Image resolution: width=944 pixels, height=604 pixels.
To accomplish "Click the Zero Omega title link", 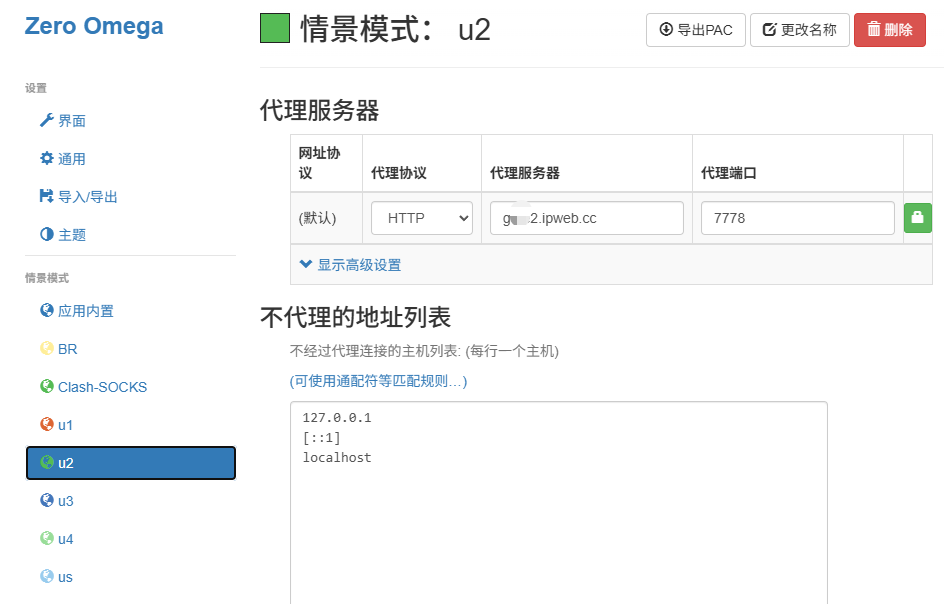I will [94, 26].
